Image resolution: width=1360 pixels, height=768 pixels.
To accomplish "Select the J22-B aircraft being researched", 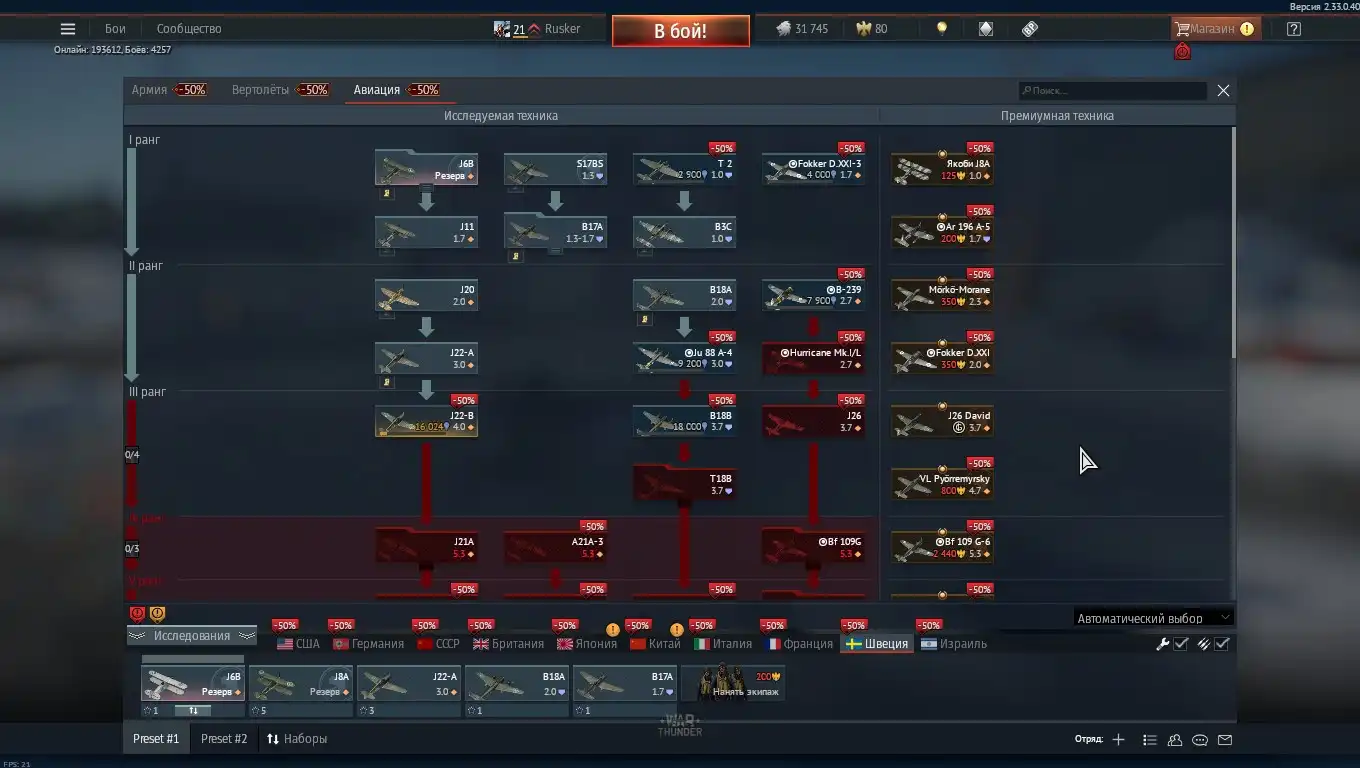I will point(426,422).
